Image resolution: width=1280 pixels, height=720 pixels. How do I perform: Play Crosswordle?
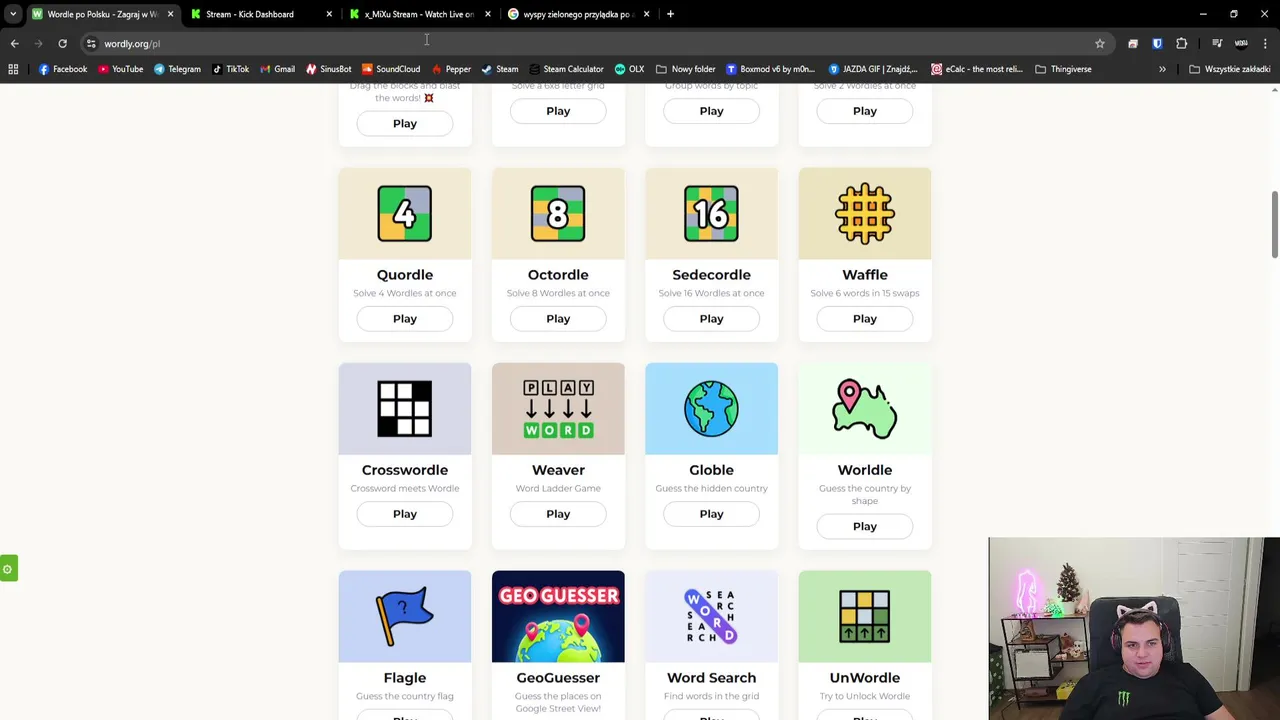405,514
